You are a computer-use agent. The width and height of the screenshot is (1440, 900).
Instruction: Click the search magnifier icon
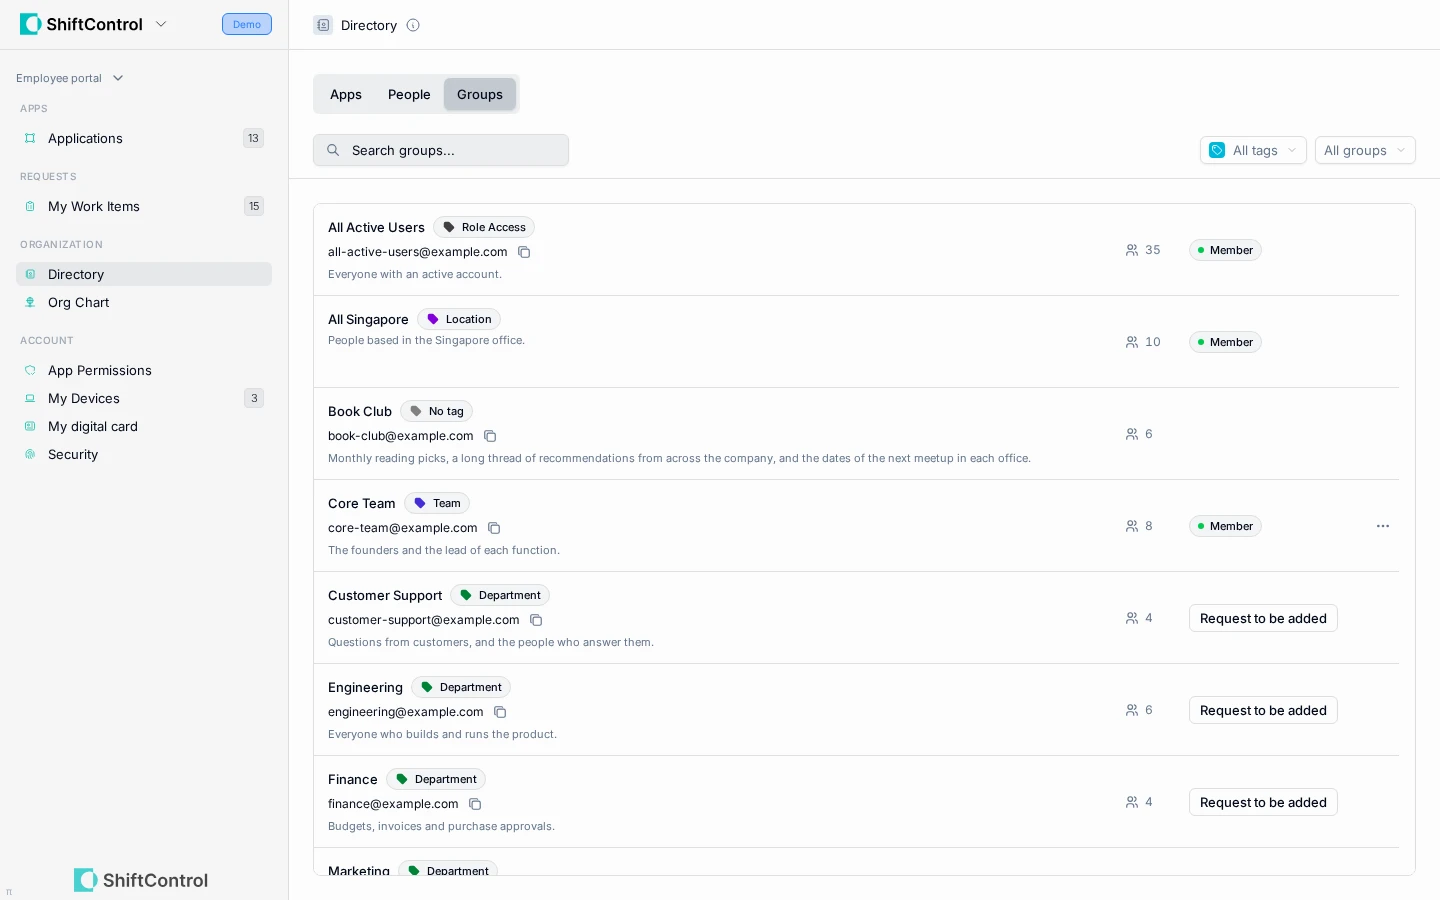click(333, 150)
